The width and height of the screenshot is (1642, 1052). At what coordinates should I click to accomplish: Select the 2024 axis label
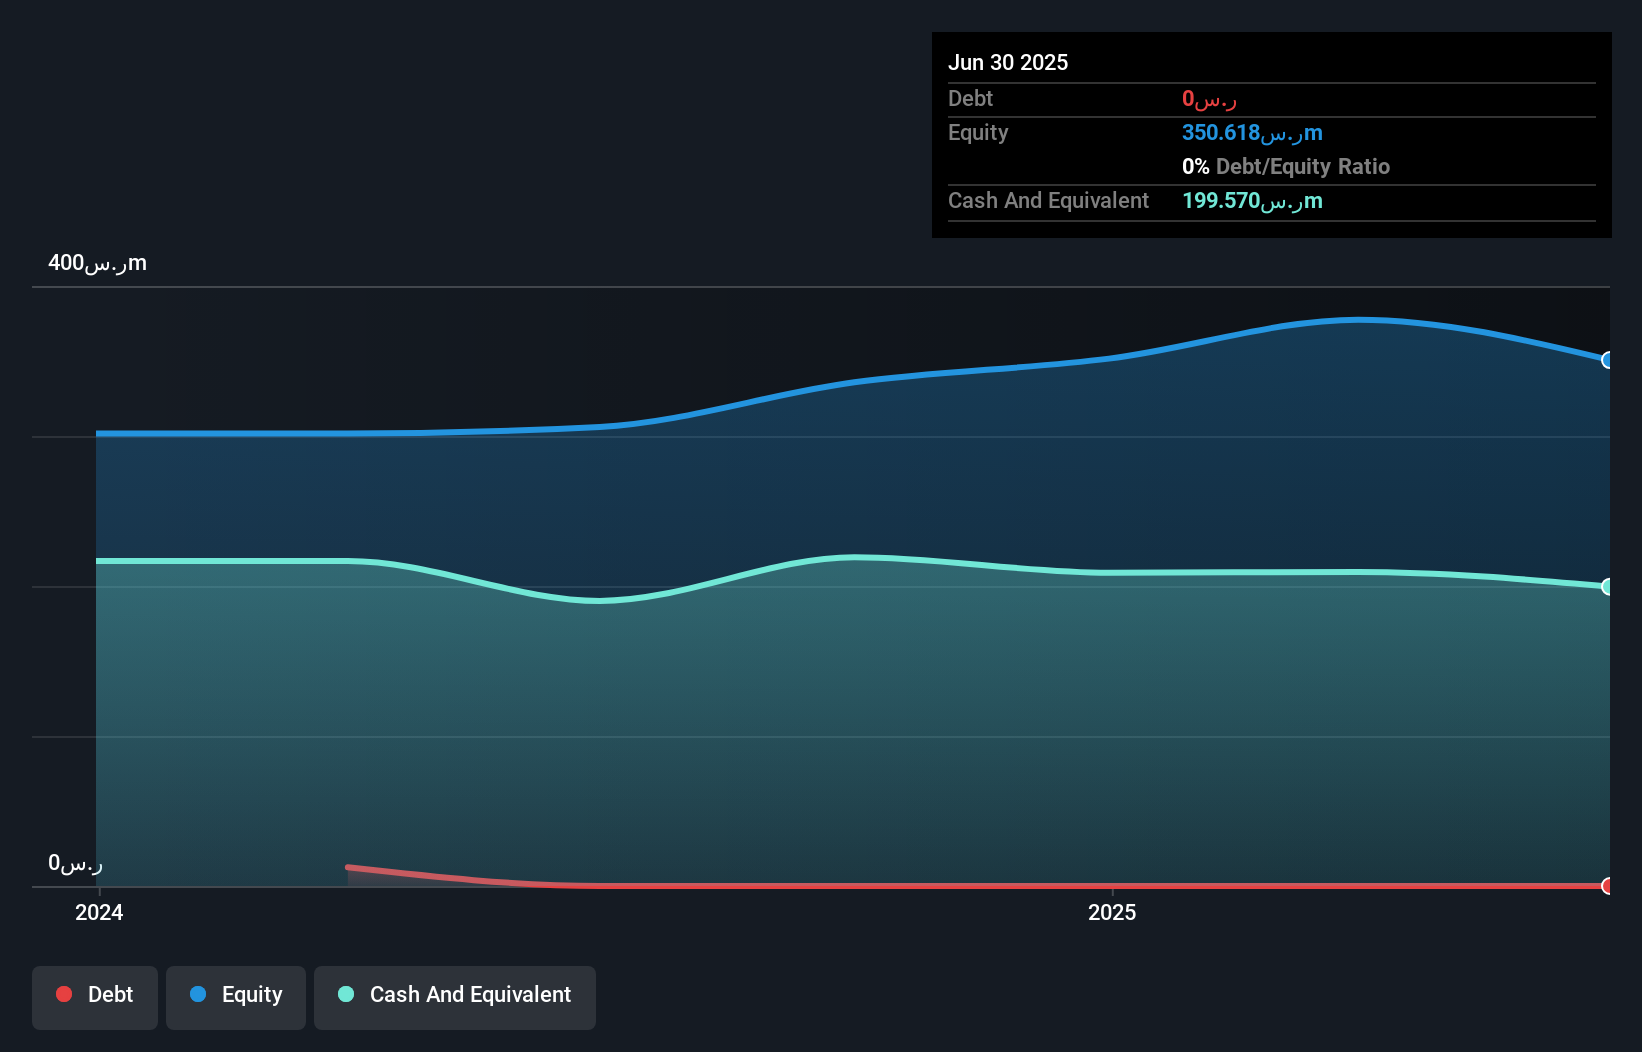tap(97, 912)
